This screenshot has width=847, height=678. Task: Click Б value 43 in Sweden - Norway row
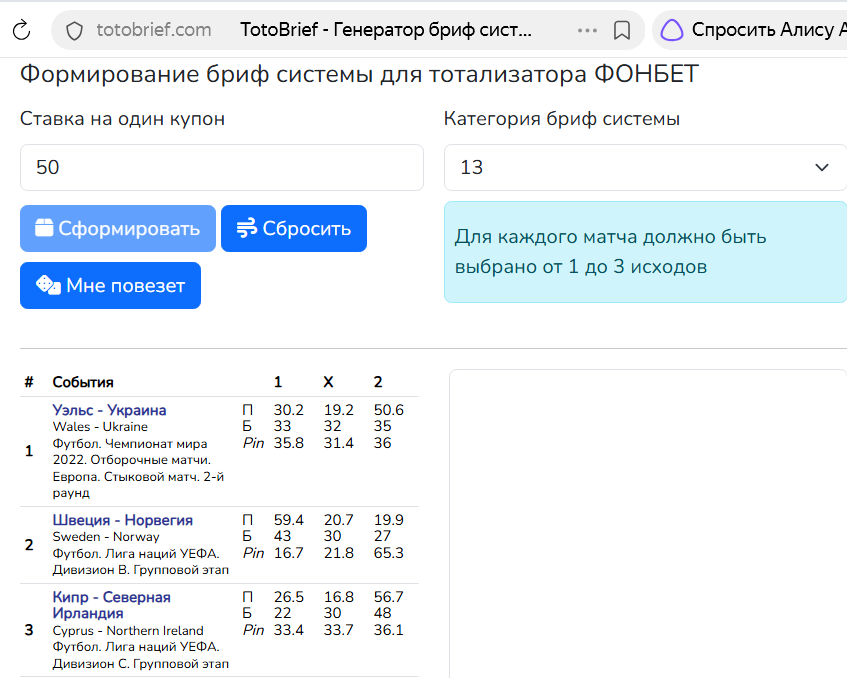pyautogui.click(x=282, y=536)
